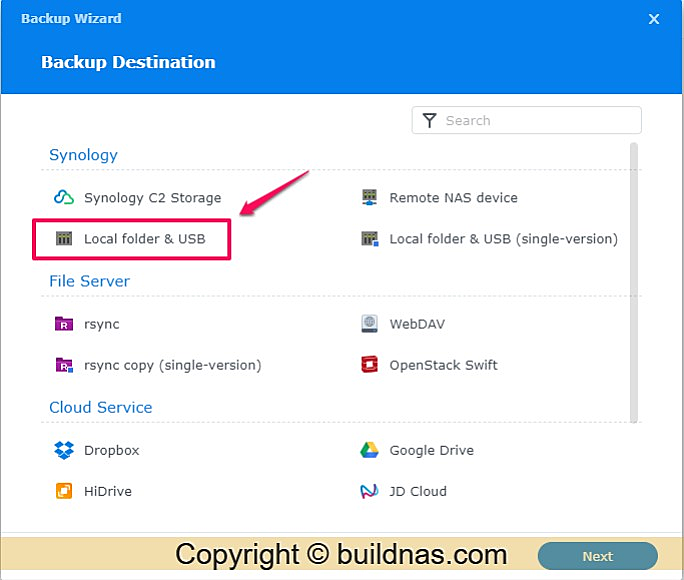Click the Cloud Service section heading
This screenshot has height=580, width=684.
pyautogui.click(x=101, y=407)
